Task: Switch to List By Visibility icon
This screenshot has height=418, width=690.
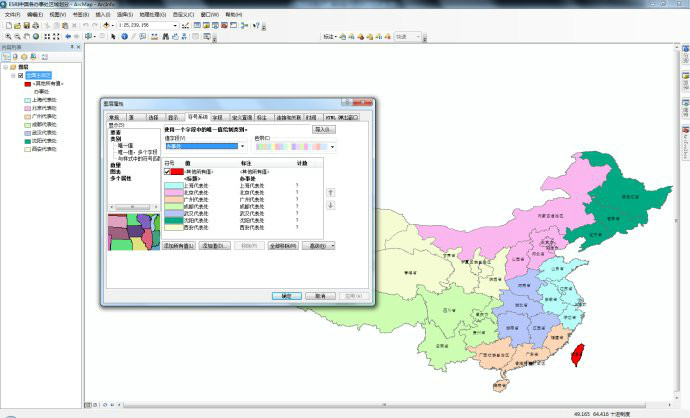Action: [24, 57]
